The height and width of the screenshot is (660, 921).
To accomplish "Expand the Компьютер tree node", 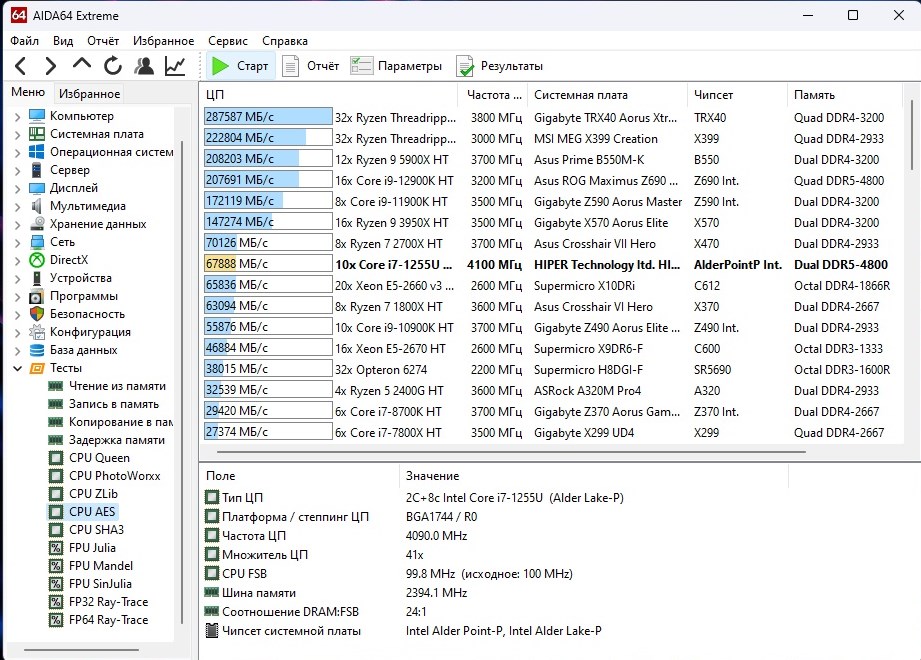I will click(17, 116).
